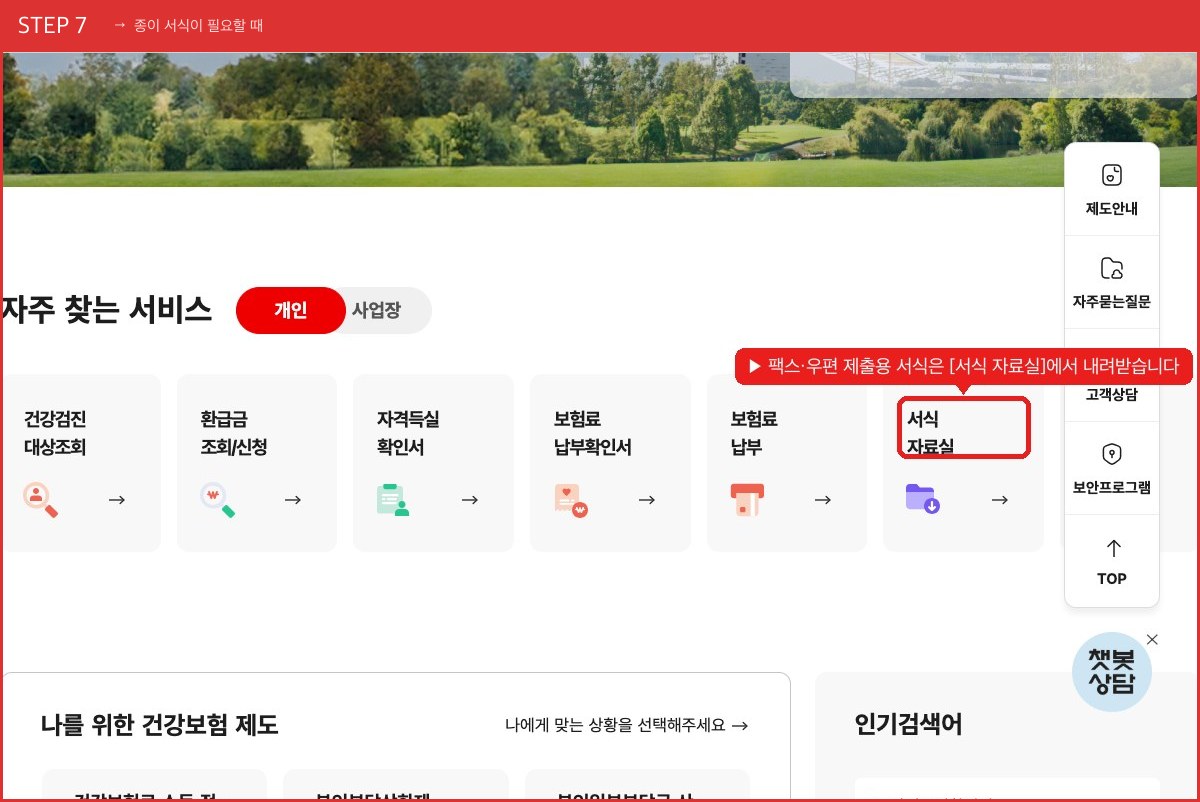Click the 환급금 조회/신청 search icon
This screenshot has width=1200, height=802.
coord(218,499)
